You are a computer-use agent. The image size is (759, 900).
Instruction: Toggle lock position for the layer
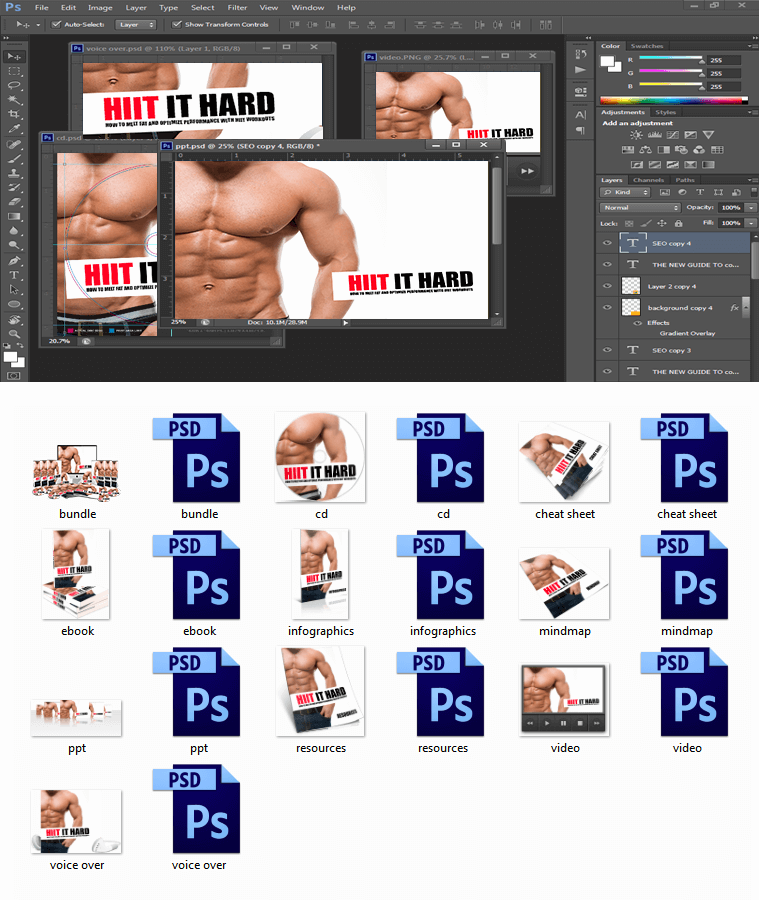pos(662,223)
